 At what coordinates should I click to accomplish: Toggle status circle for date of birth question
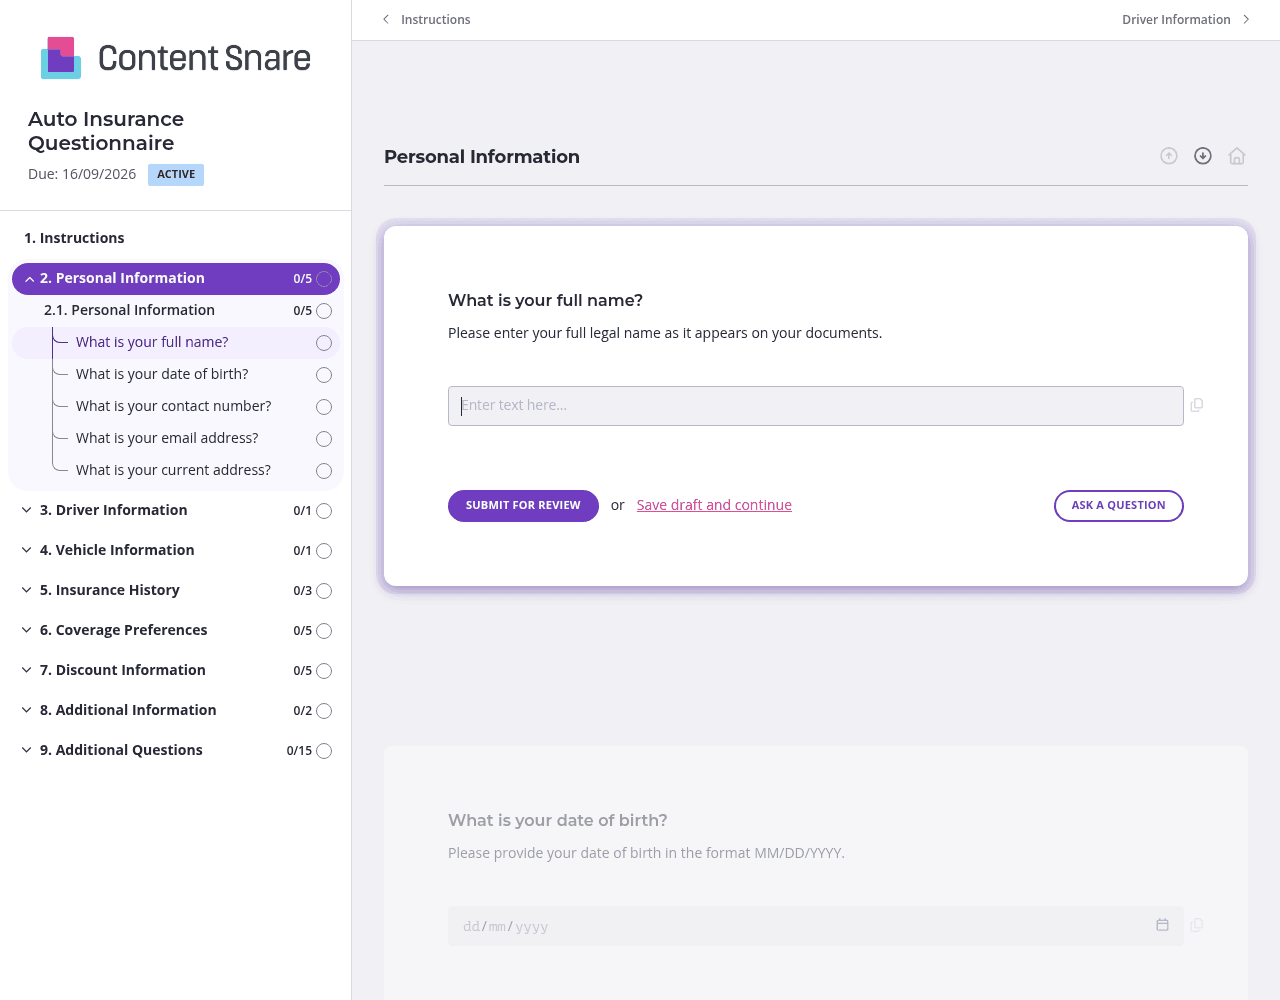[324, 375]
